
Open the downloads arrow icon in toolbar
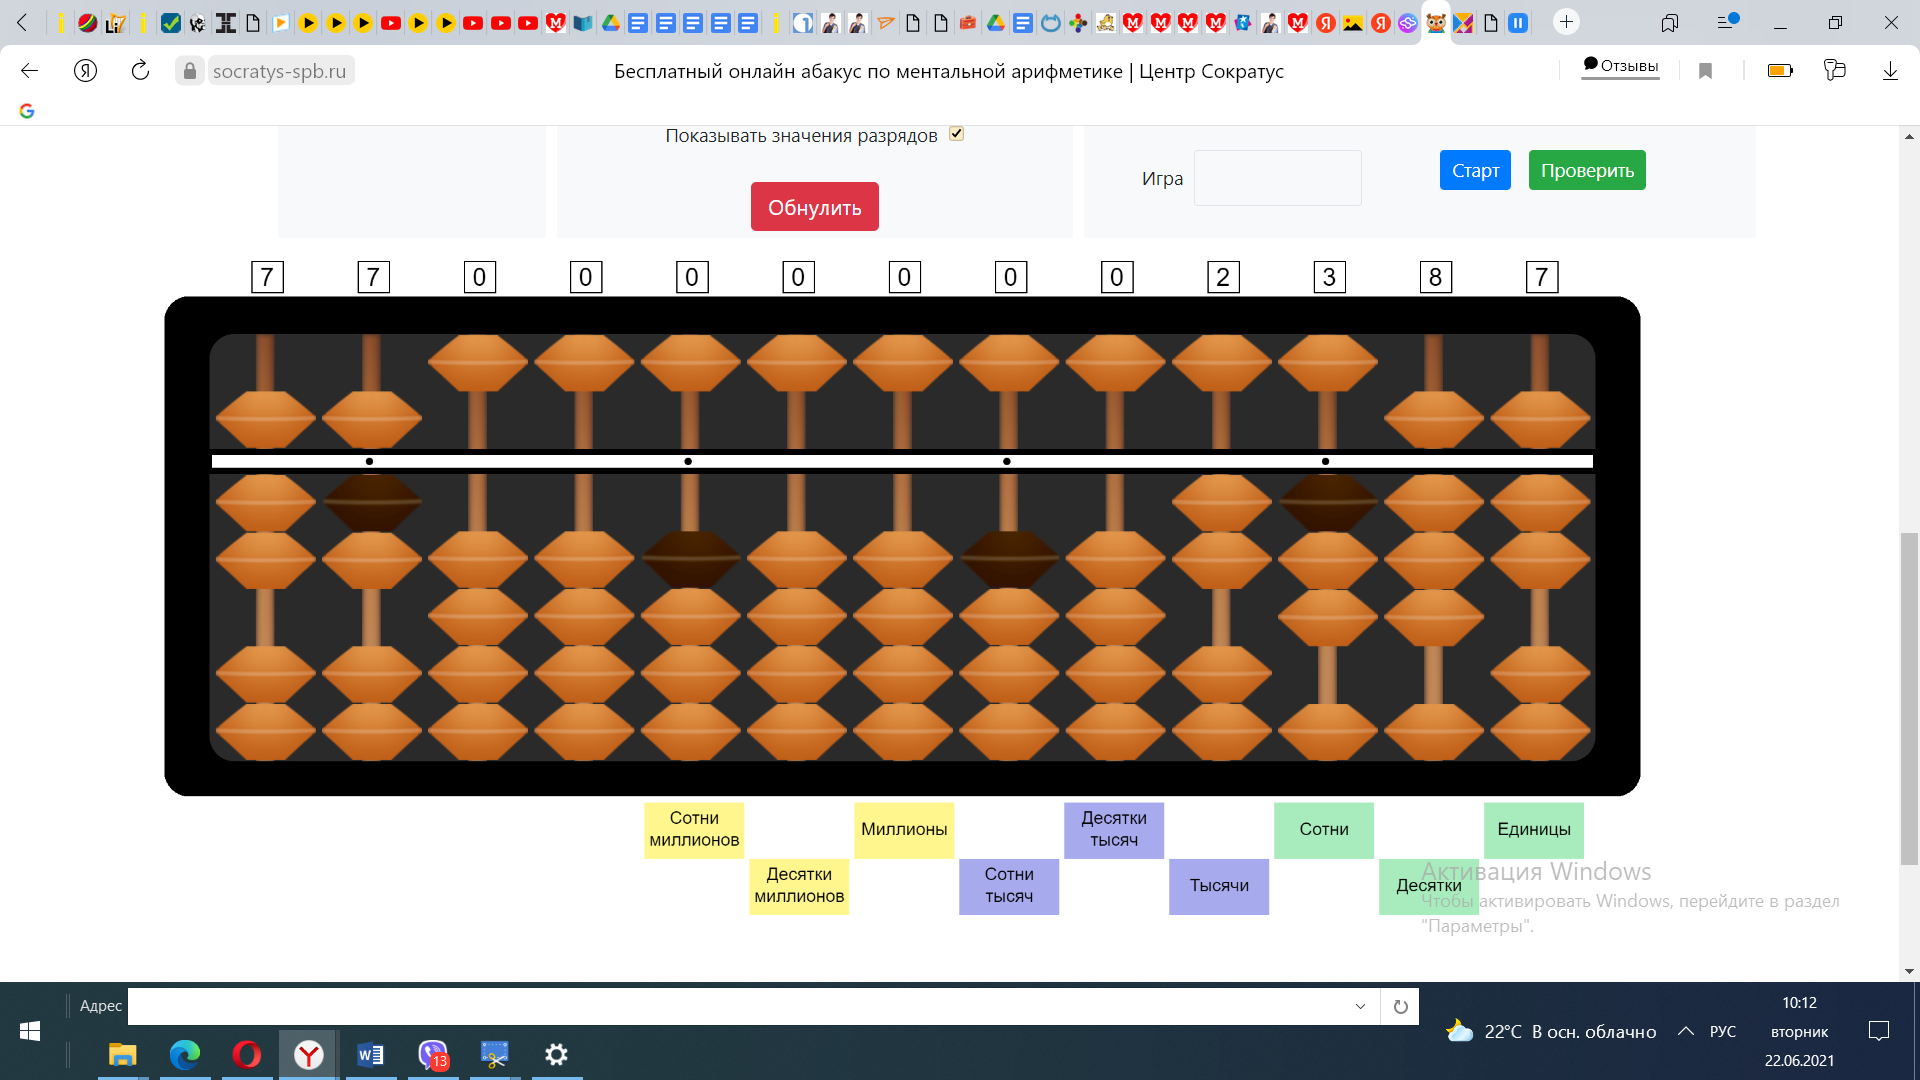(x=1890, y=71)
